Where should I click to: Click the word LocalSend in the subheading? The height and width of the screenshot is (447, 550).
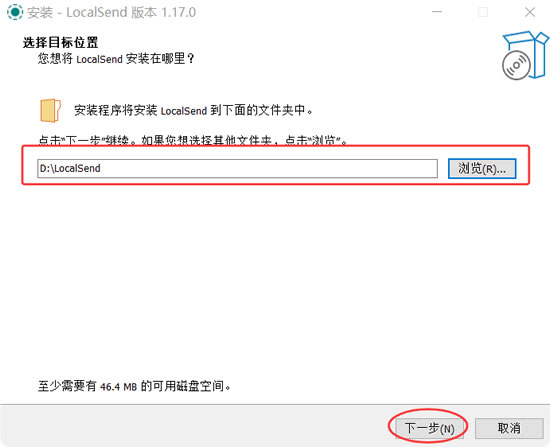(x=99, y=59)
